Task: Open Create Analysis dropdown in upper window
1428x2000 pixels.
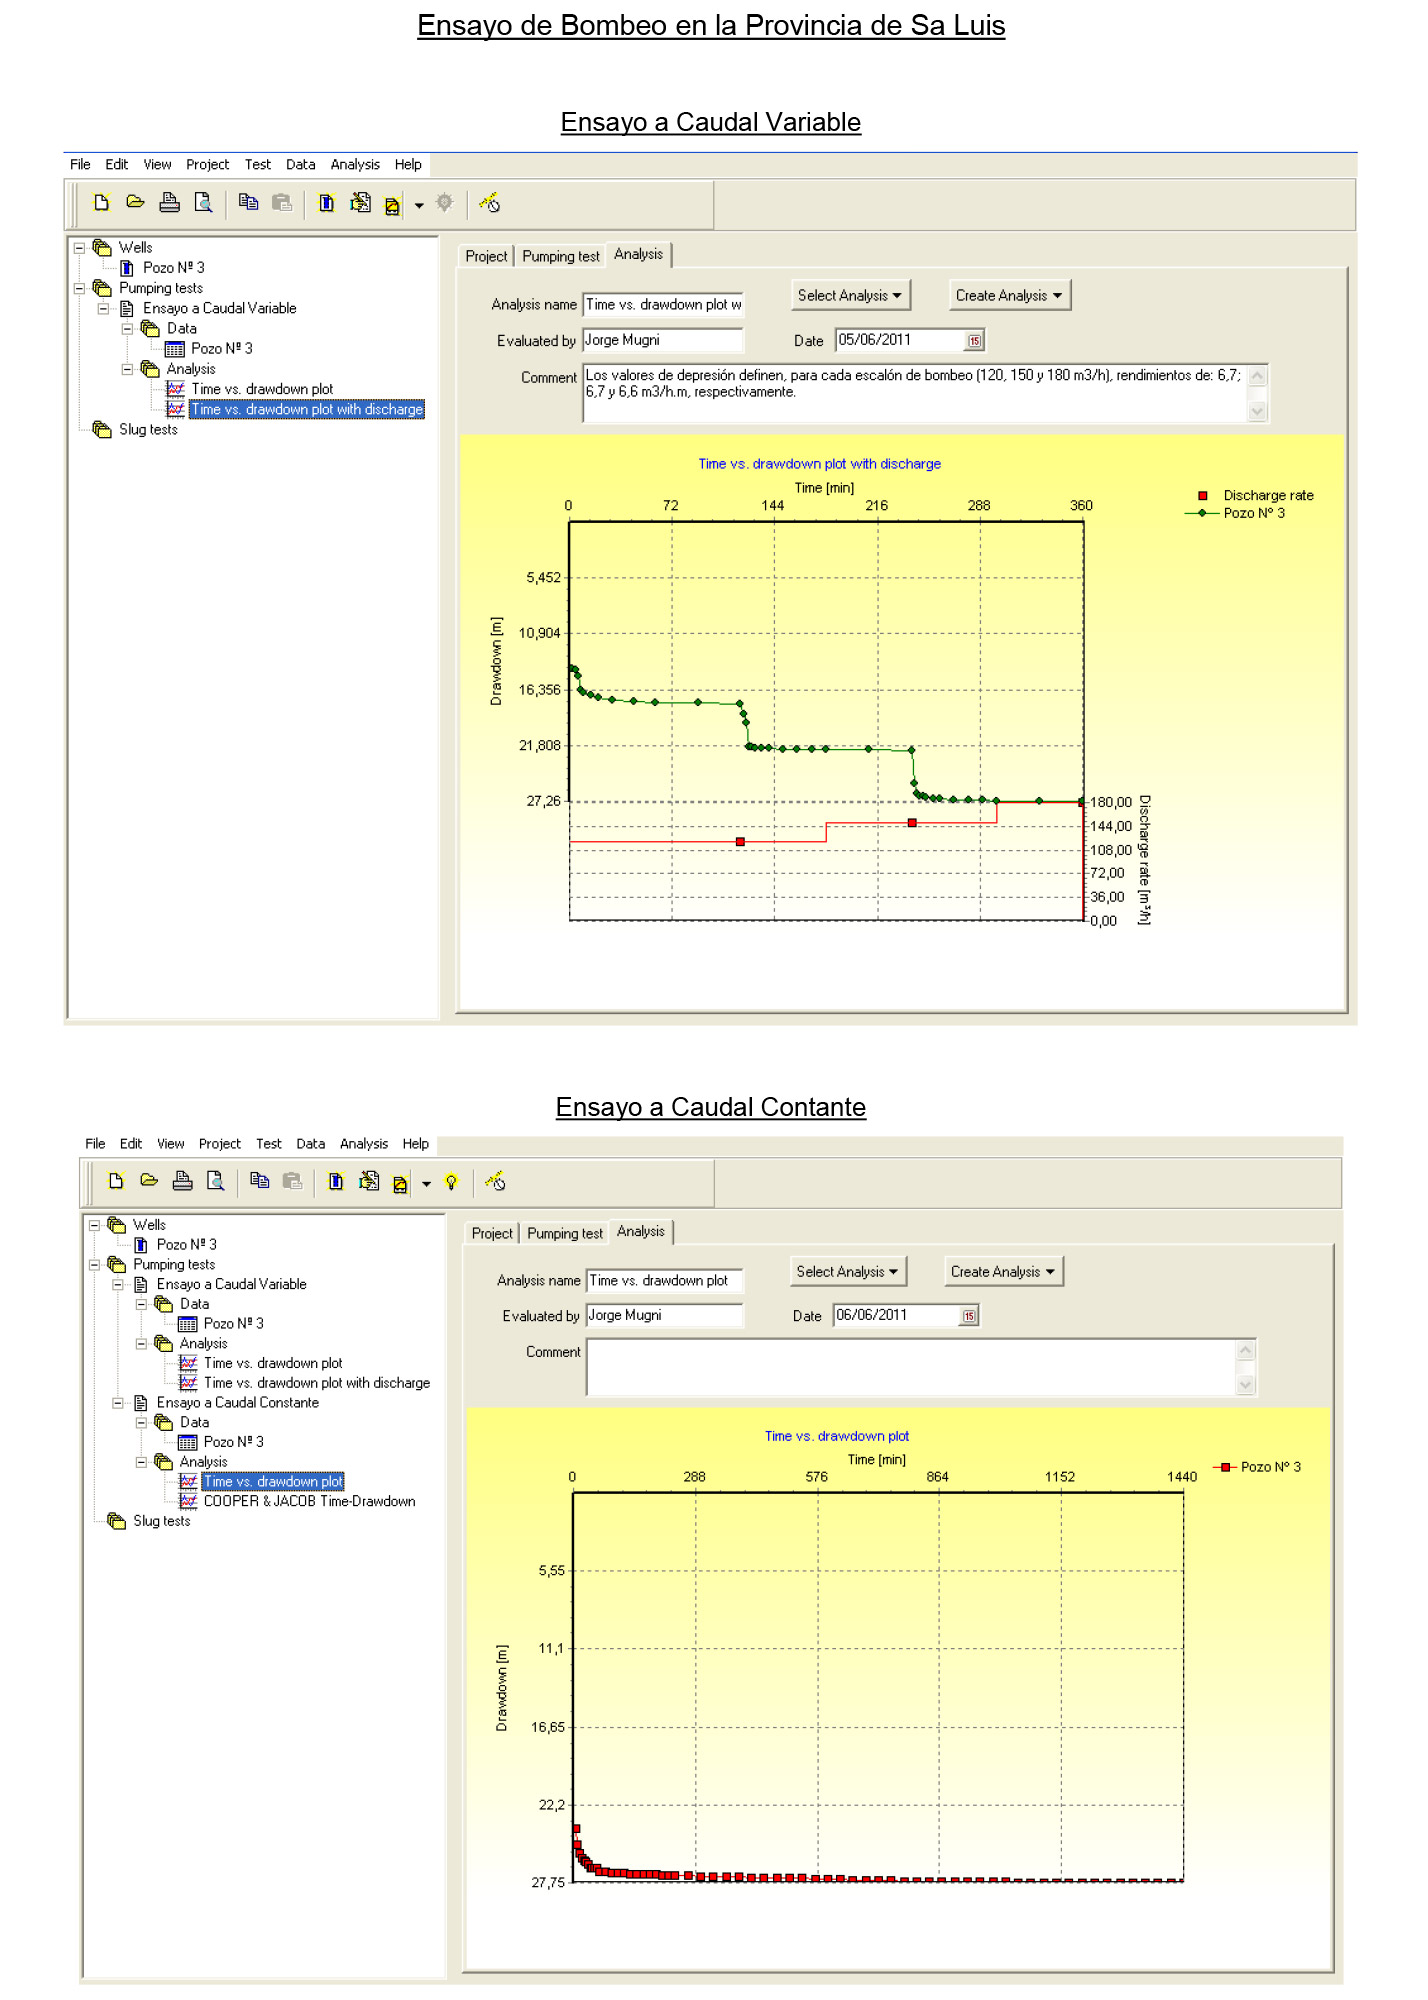Action: click(x=1009, y=295)
